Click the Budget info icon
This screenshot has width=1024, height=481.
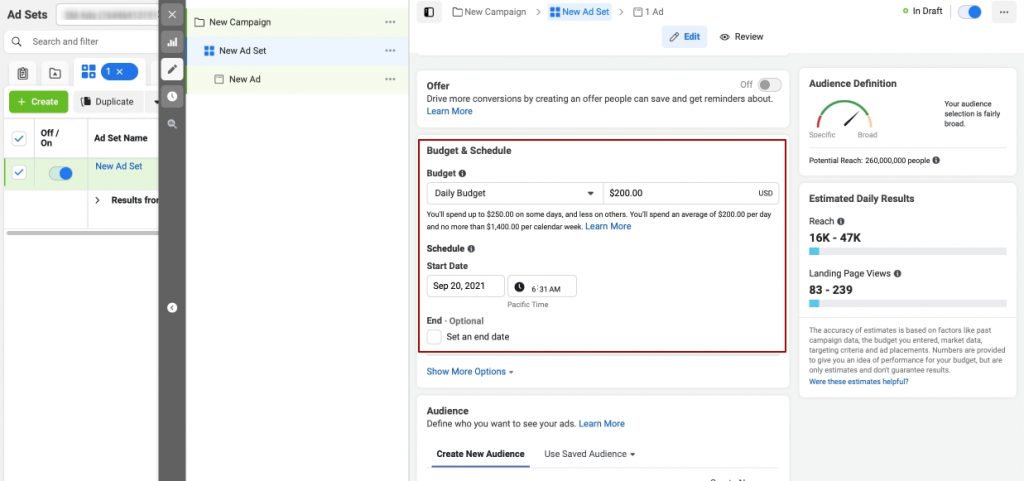[462, 174]
